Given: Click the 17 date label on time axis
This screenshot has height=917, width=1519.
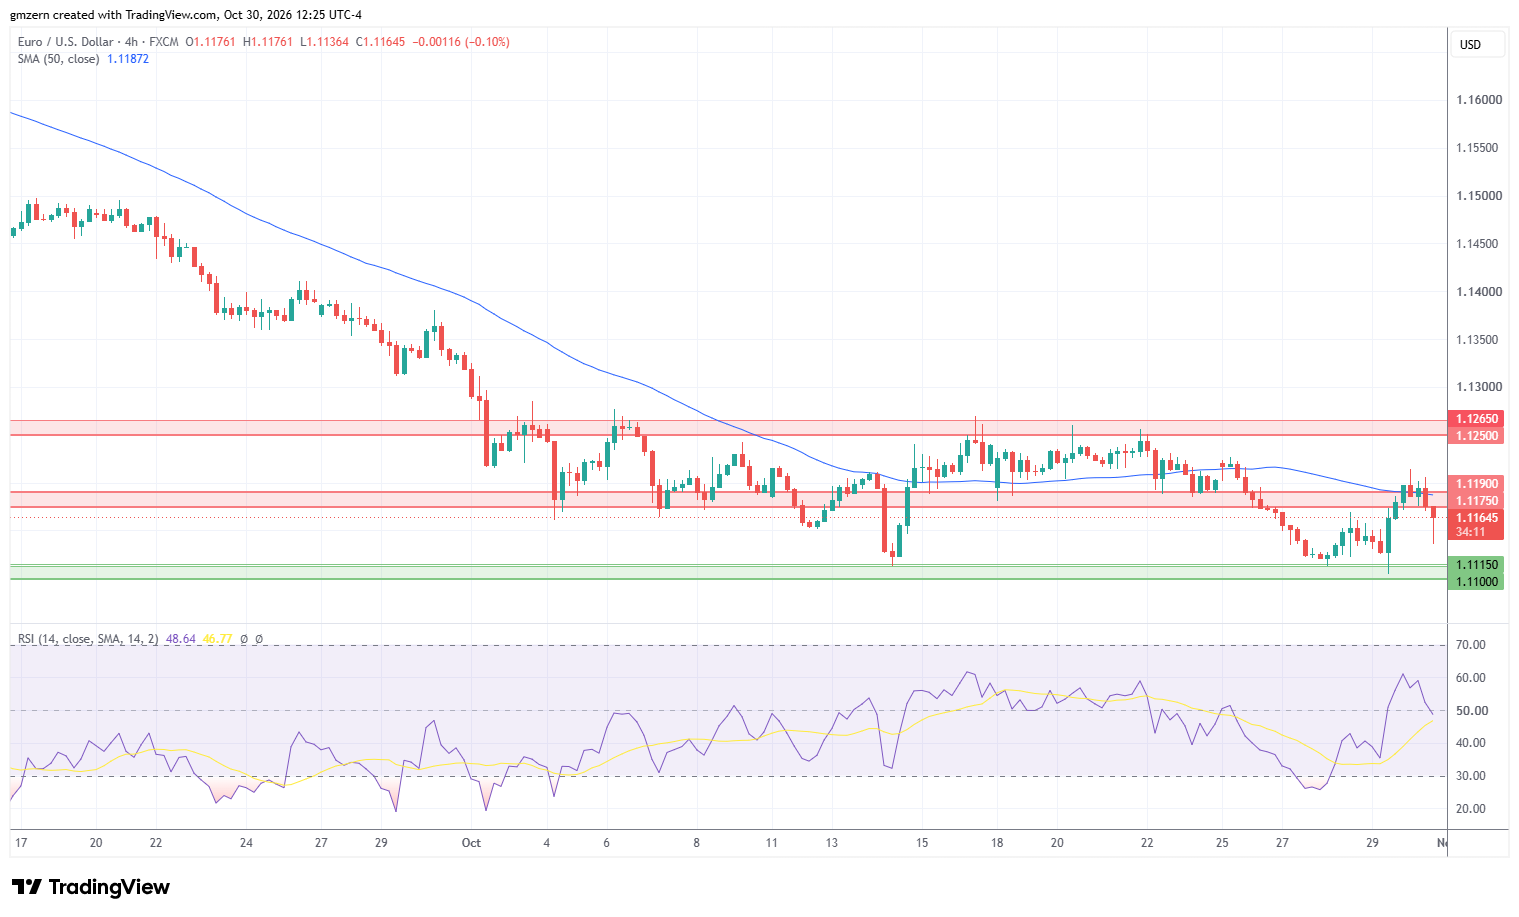Looking at the screenshot, I should 21,843.
